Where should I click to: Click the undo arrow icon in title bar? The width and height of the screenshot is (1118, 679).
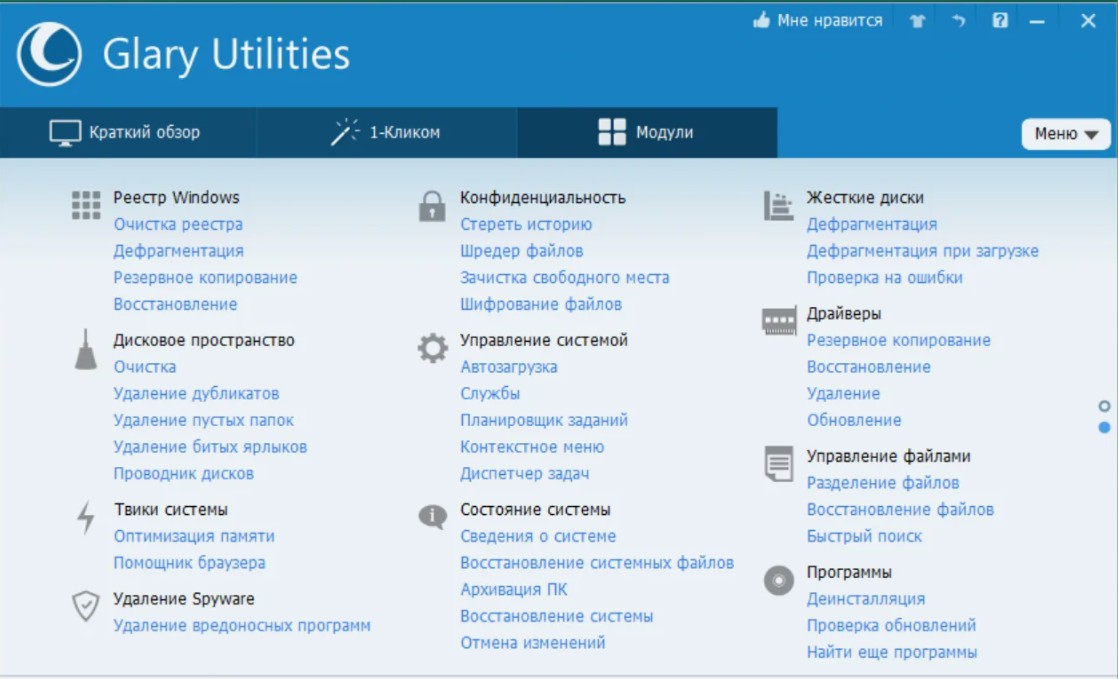click(x=959, y=21)
